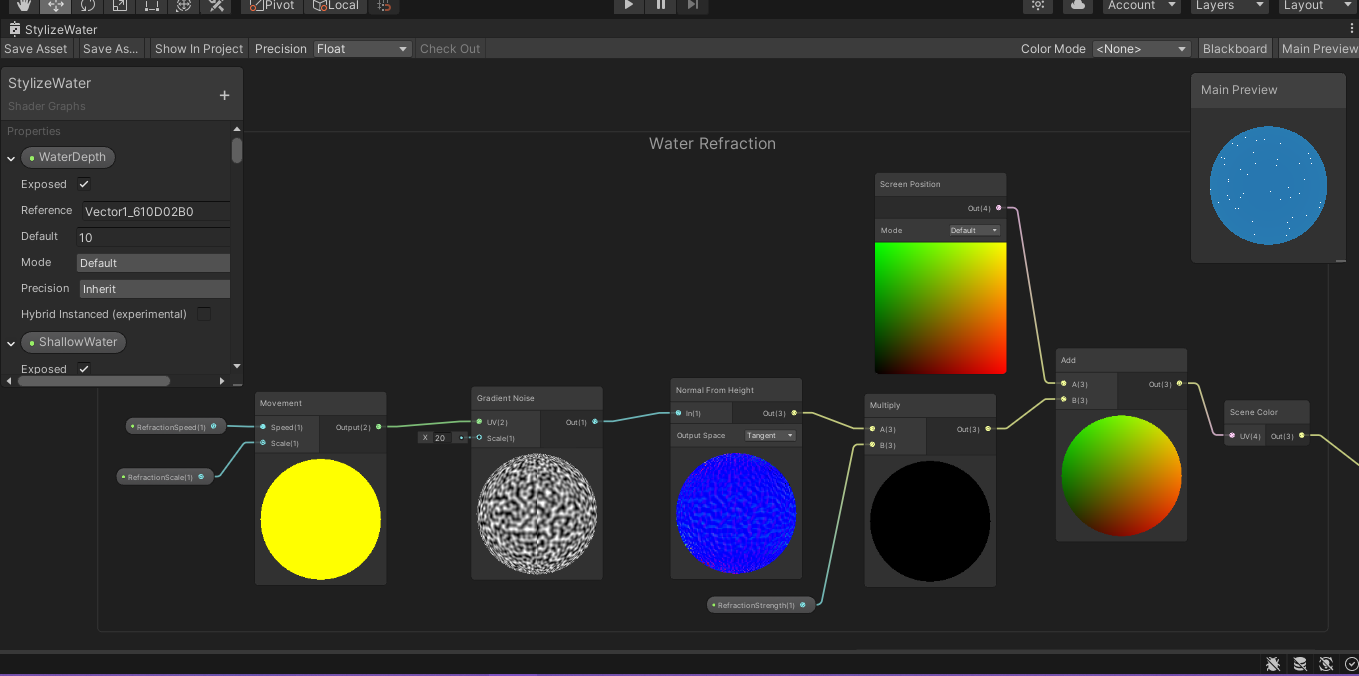The height and width of the screenshot is (676, 1359).
Task: Click the grid snapping icon
Action: click(x=383, y=6)
